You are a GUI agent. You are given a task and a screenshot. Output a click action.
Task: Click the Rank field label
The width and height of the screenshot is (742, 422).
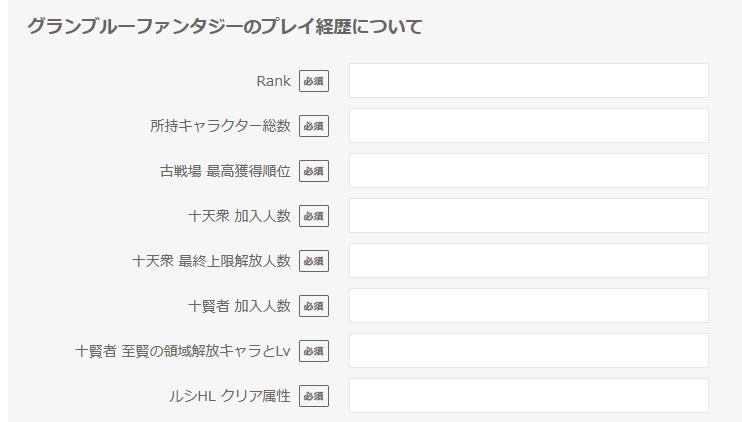pos(273,81)
